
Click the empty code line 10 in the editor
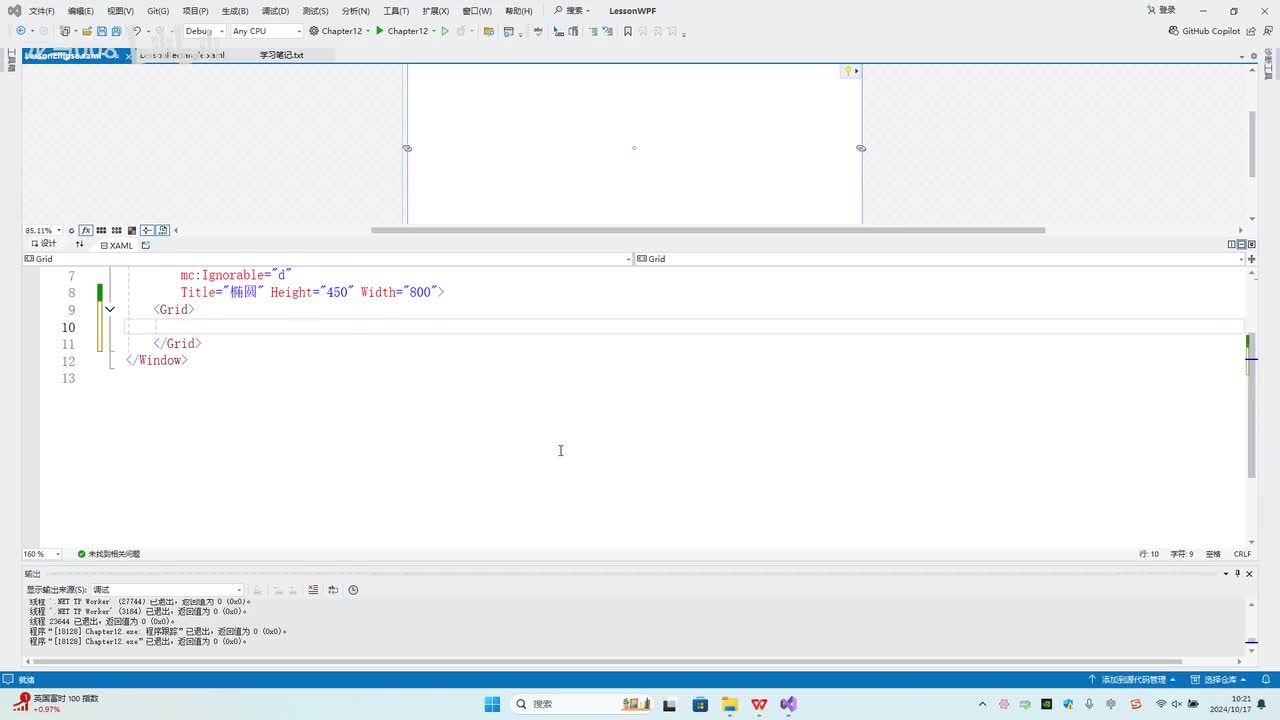click(x=685, y=327)
